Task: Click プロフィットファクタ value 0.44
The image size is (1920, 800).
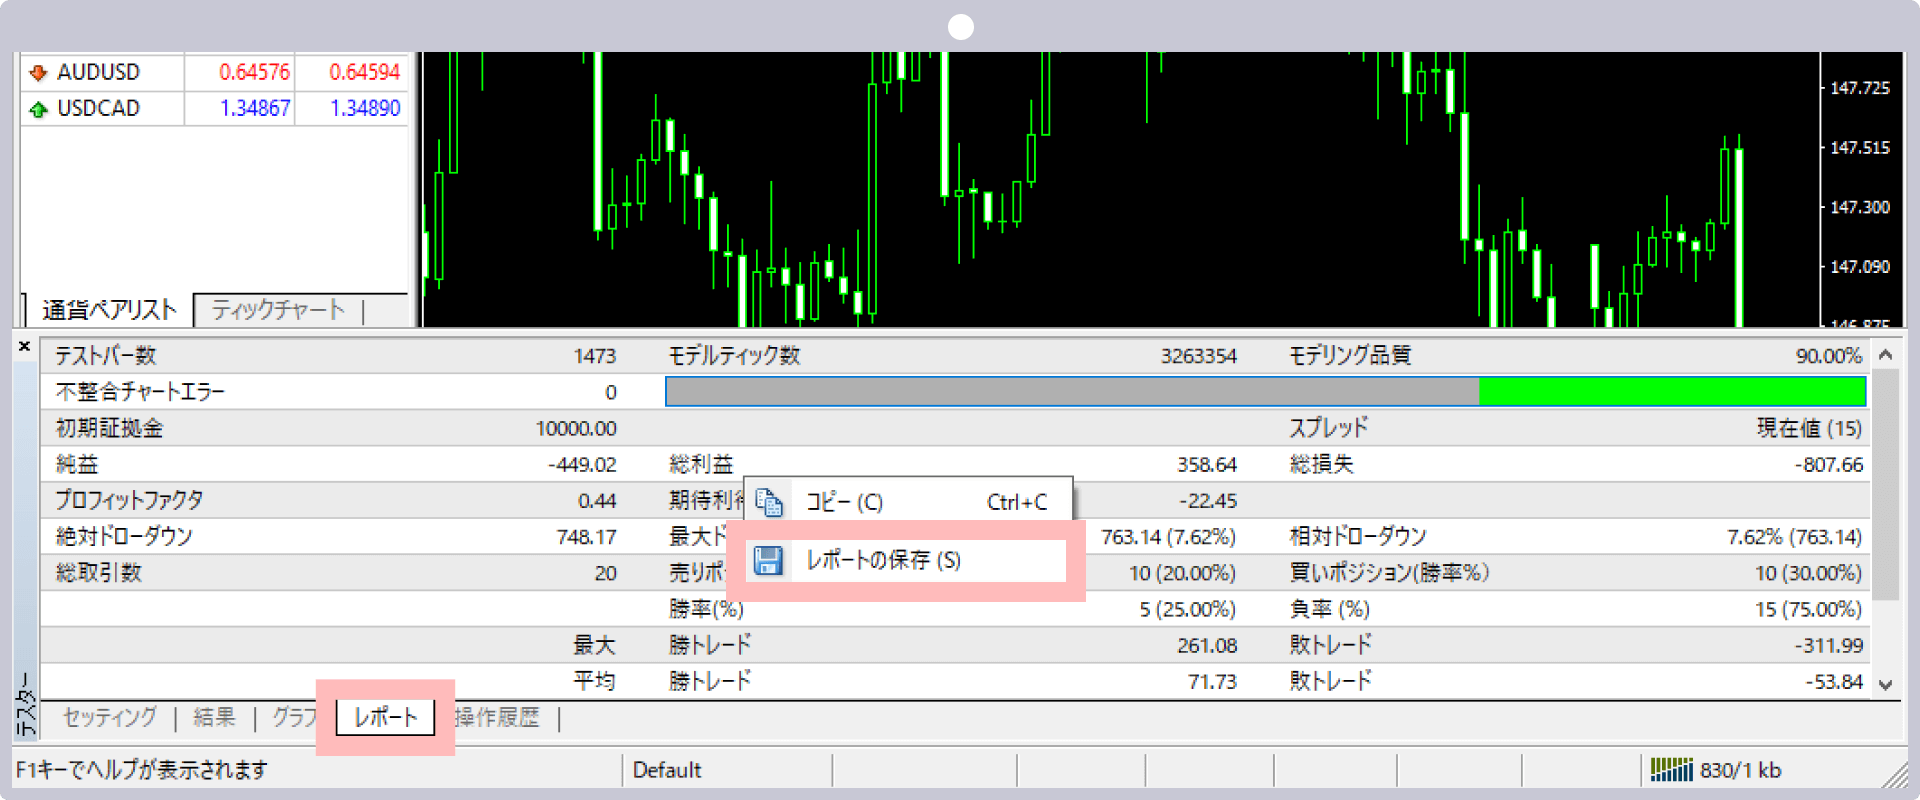Action: [597, 501]
